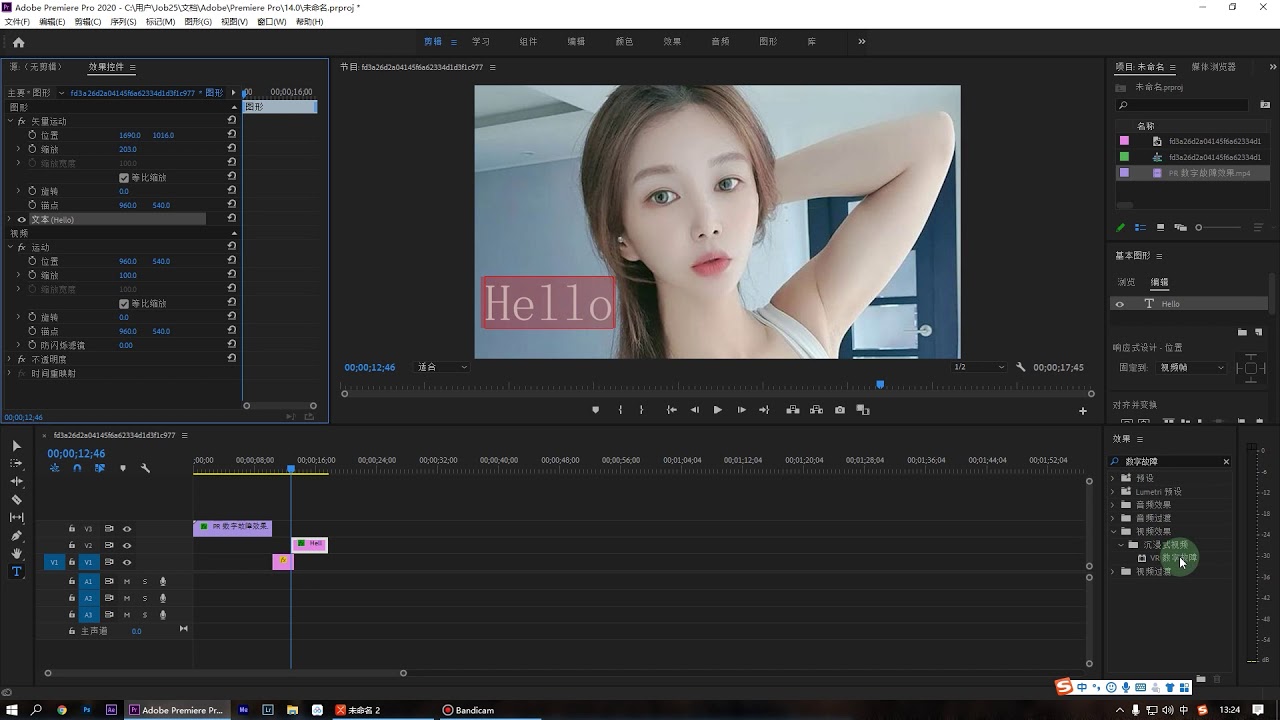Expand the 音频效果 folder
The height and width of the screenshot is (720, 1280).
coord(1113,505)
